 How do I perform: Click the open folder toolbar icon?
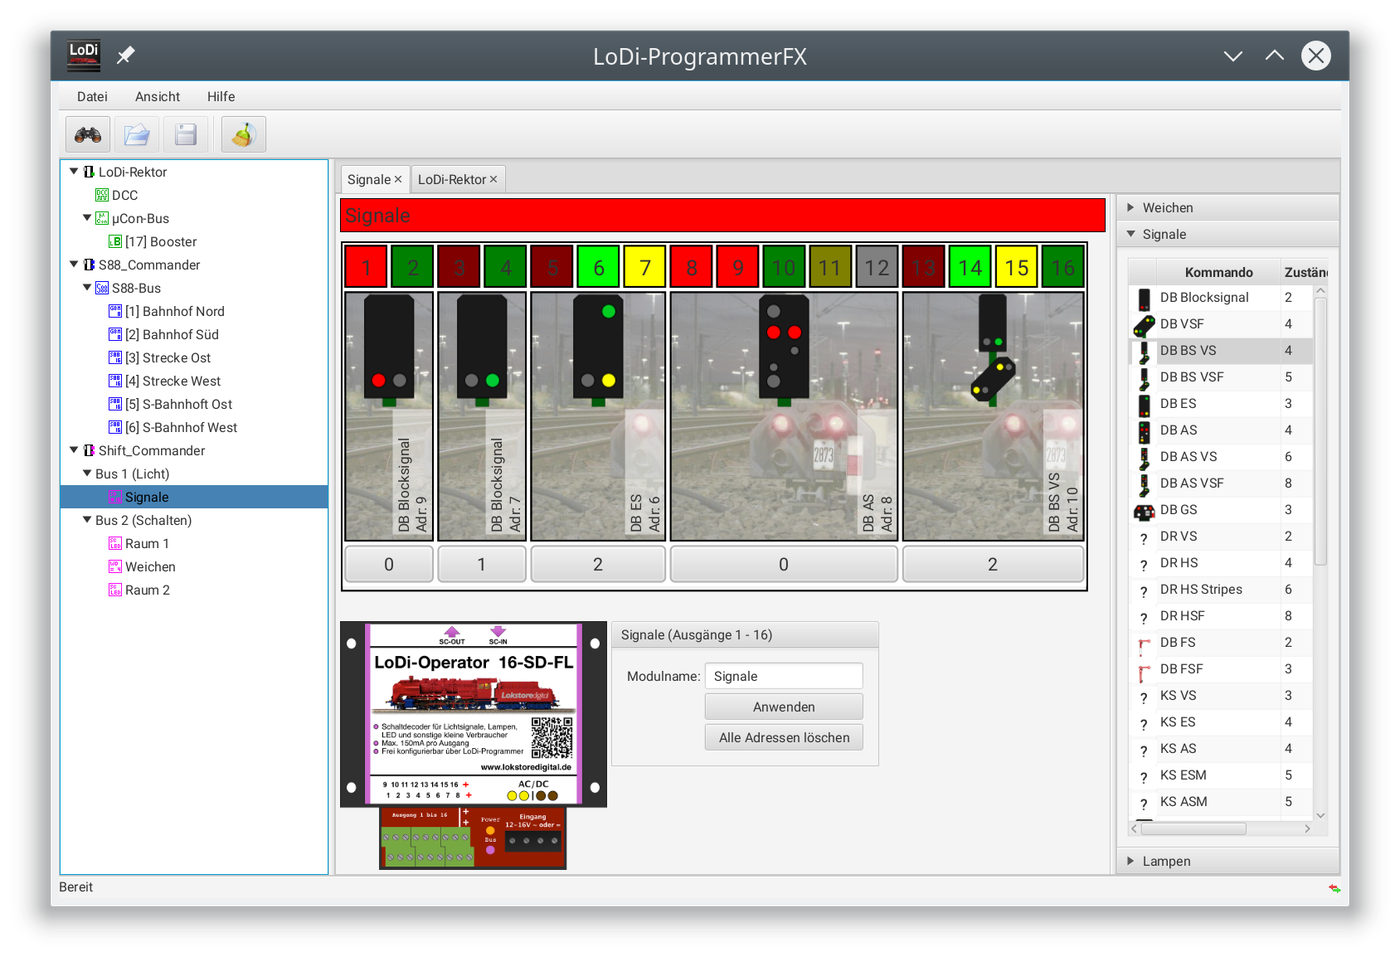point(137,135)
